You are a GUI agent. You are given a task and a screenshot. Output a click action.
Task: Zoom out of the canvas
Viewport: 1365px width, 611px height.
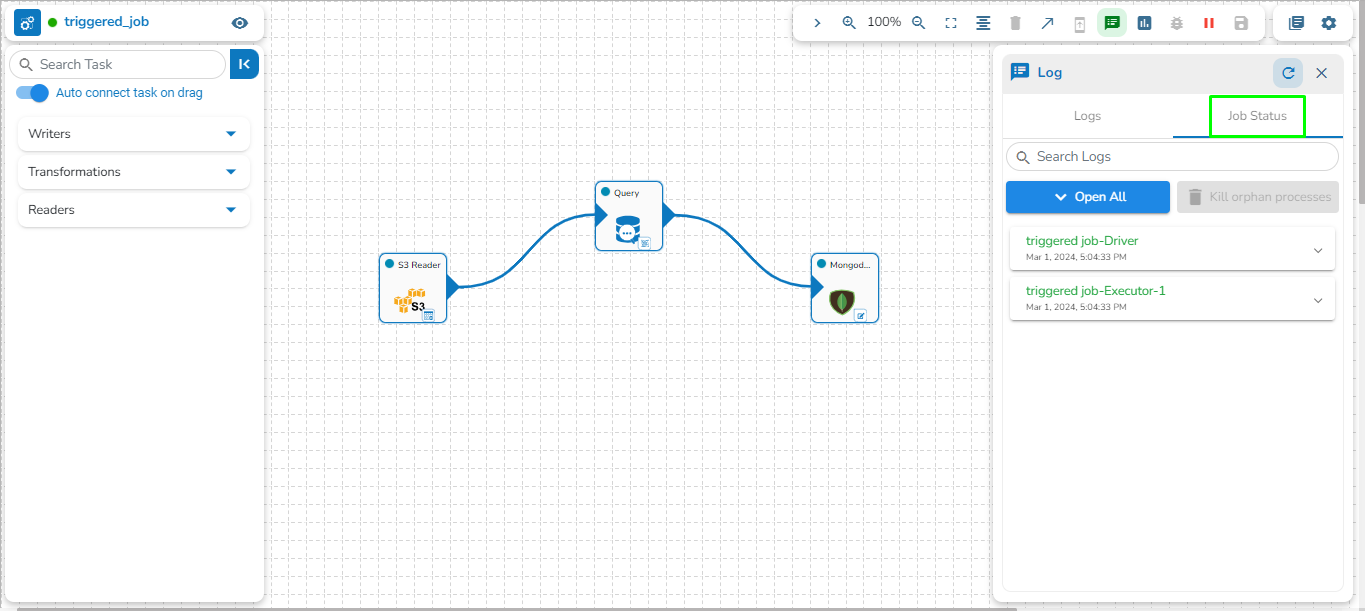(919, 22)
